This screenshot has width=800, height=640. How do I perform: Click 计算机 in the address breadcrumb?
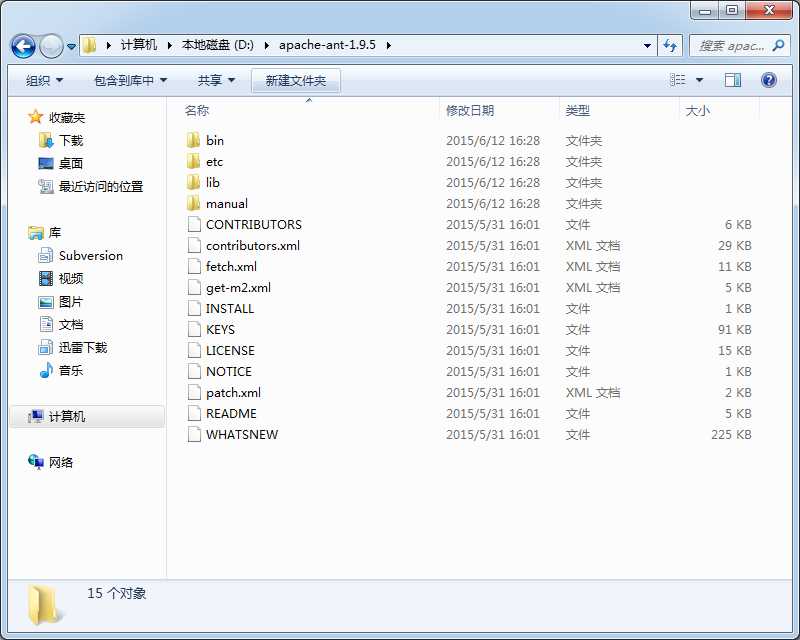tap(138, 45)
